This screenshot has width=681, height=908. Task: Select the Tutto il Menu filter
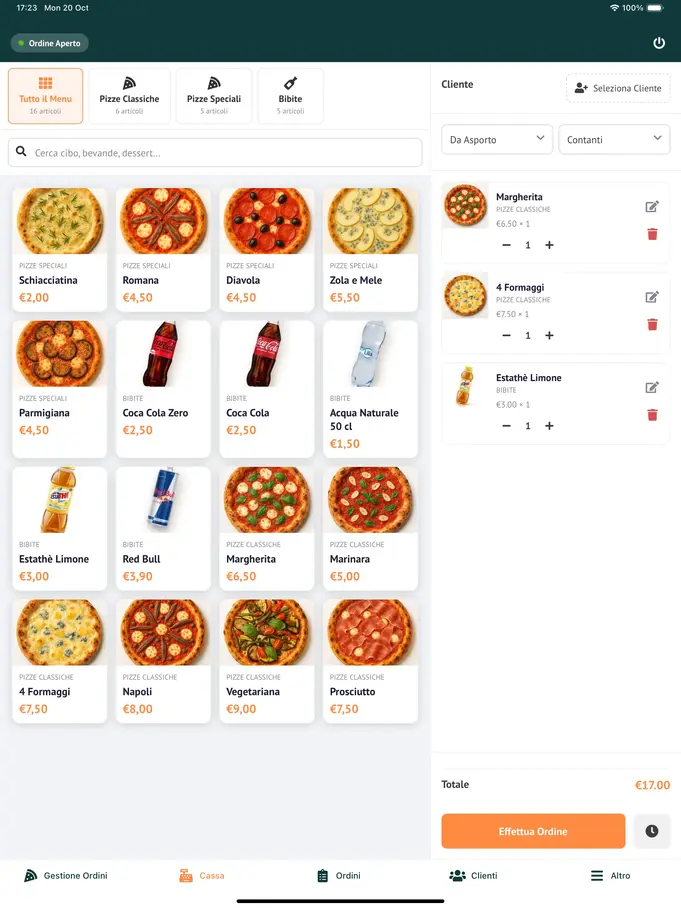click(44, 95)
